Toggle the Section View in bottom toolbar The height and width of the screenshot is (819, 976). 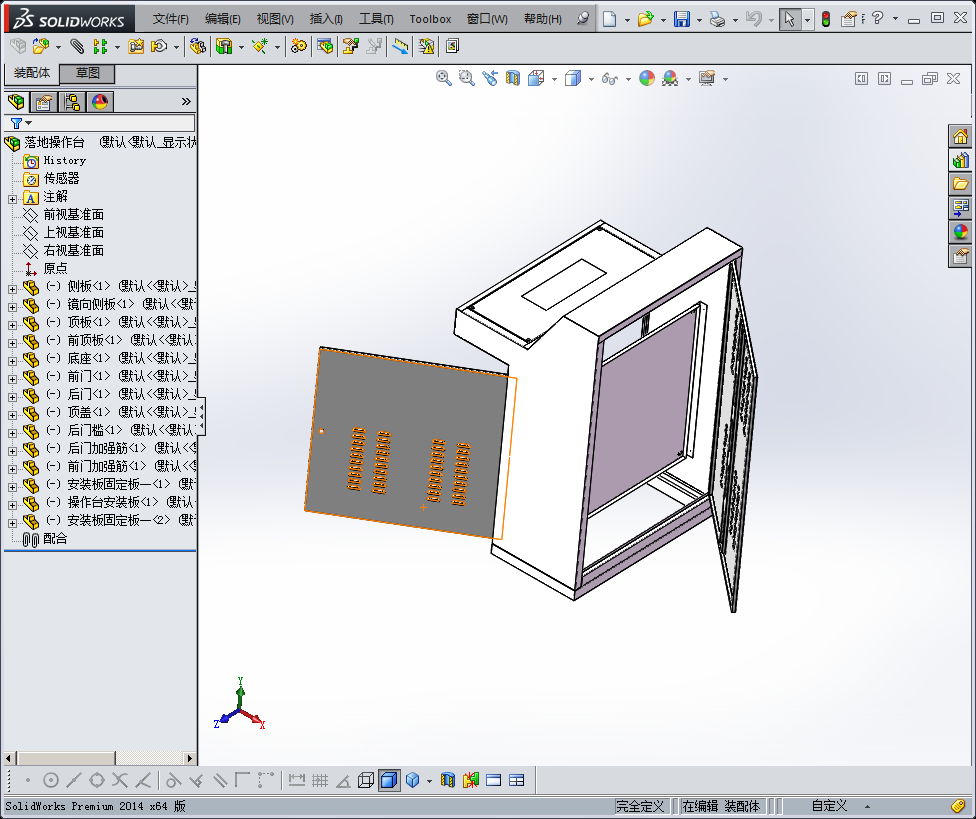448,780
